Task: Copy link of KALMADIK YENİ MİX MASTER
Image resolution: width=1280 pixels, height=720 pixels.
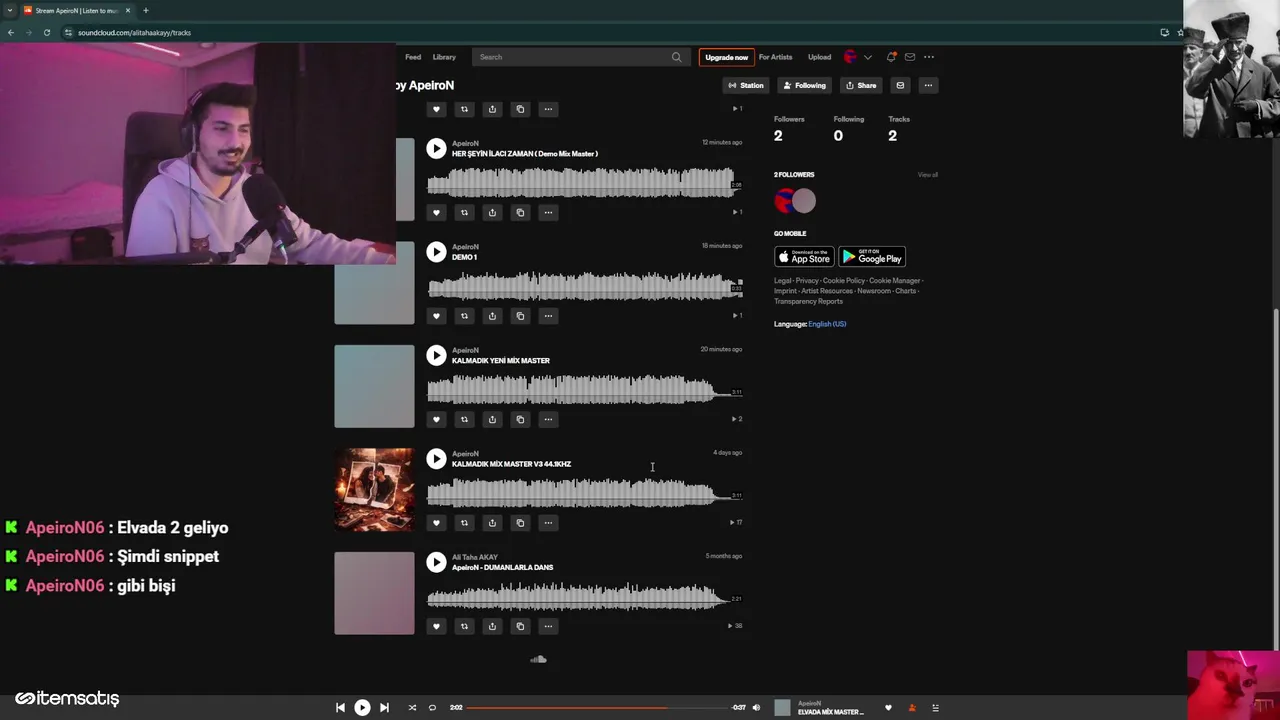Action: coord(520,419)
